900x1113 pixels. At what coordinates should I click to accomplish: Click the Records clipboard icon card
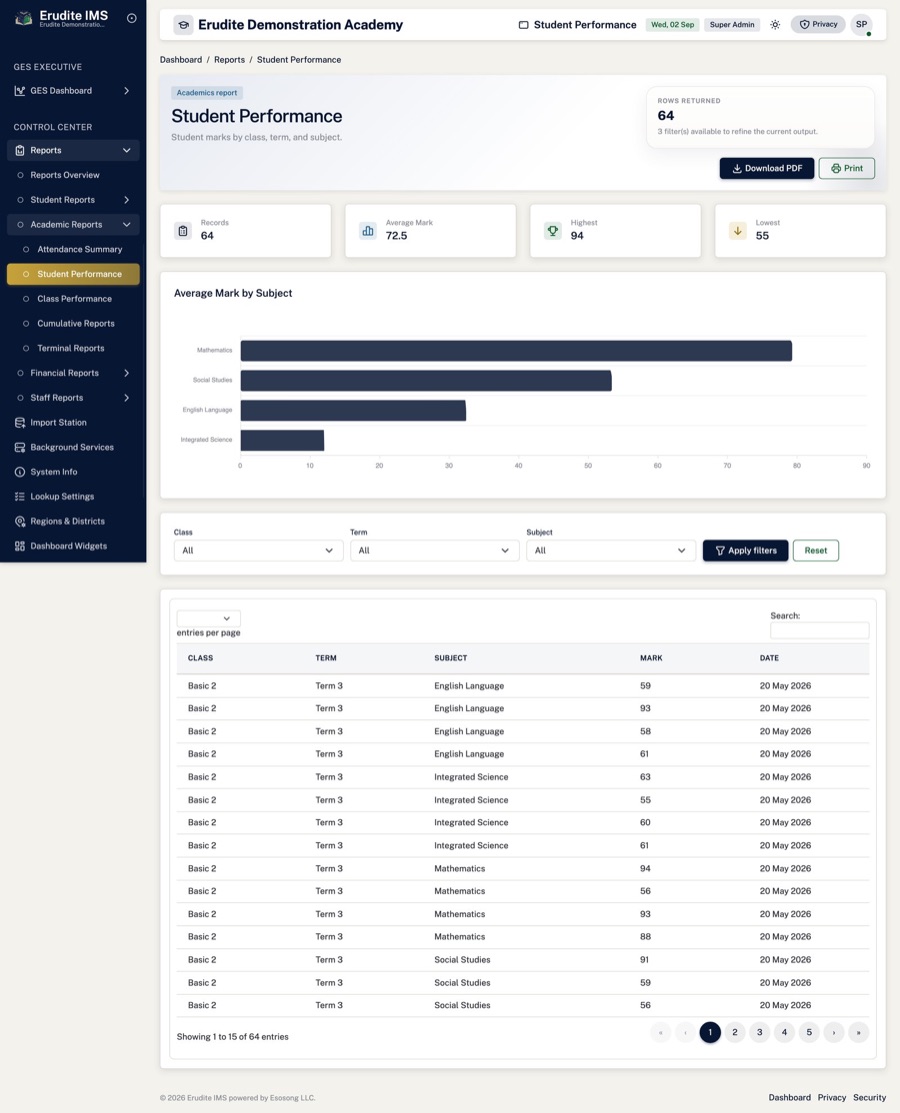[x=183, y=231]
